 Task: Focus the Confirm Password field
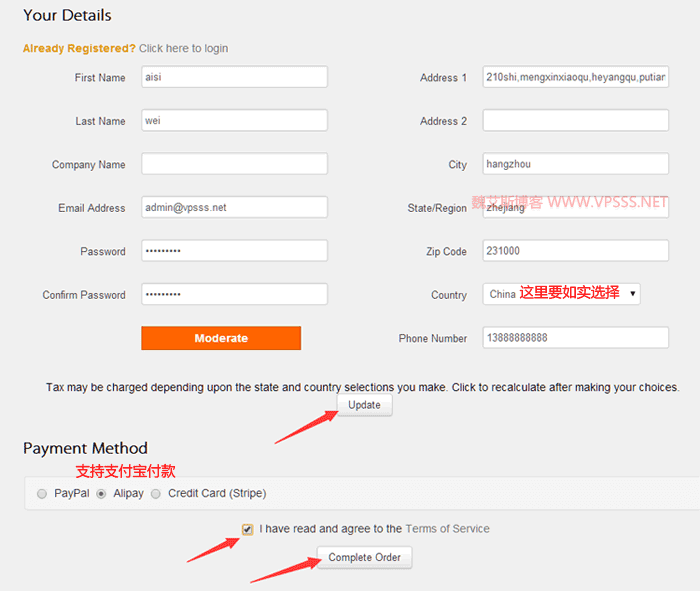pos(234,294)
